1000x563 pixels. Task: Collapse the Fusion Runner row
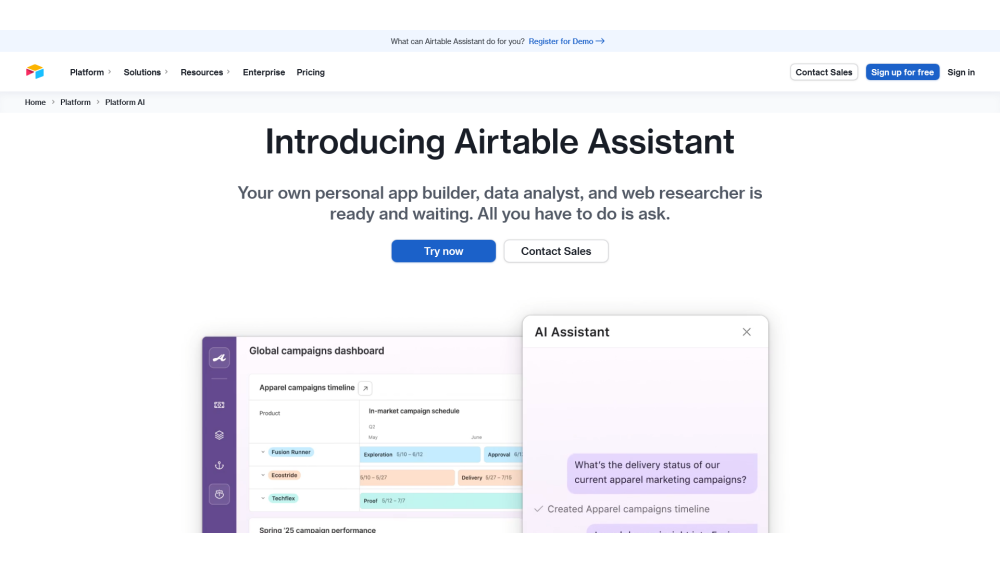click(263, 452)
